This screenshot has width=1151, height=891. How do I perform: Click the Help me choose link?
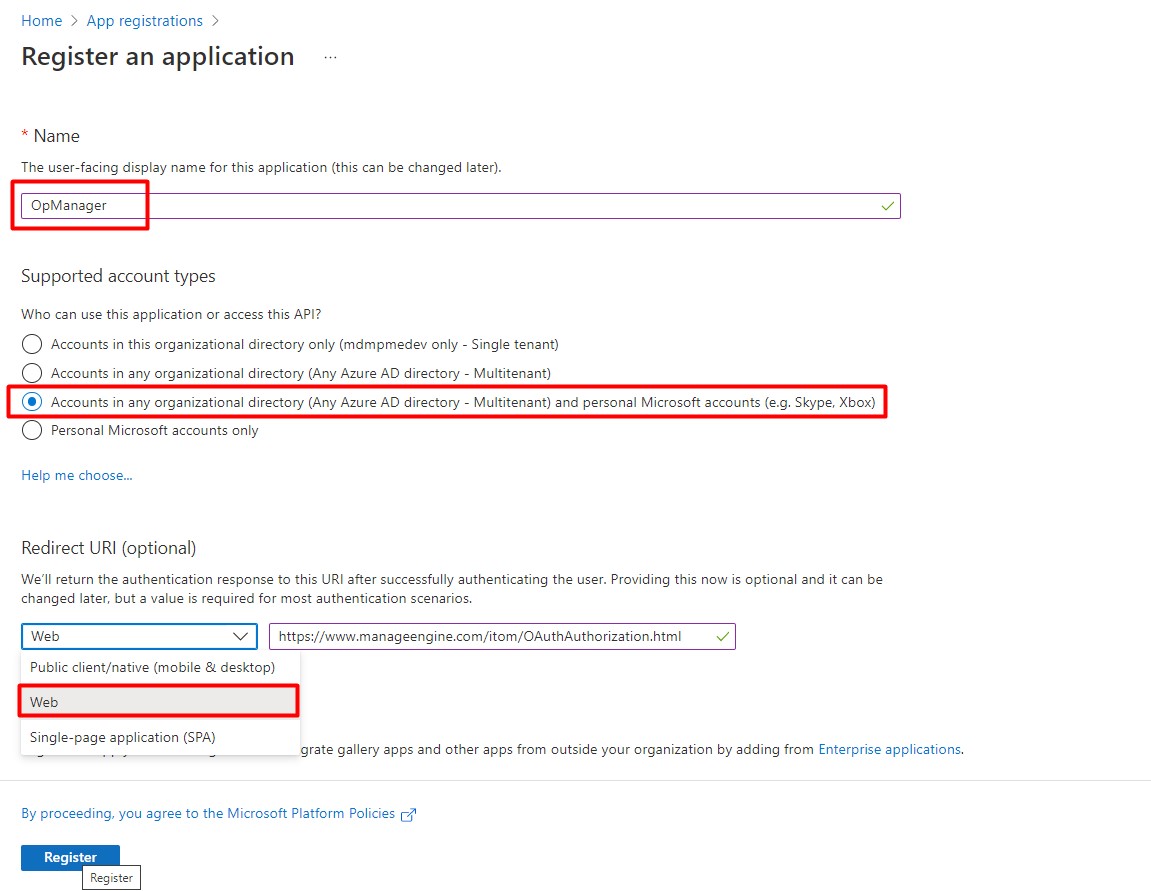click(x=76, y=475)
